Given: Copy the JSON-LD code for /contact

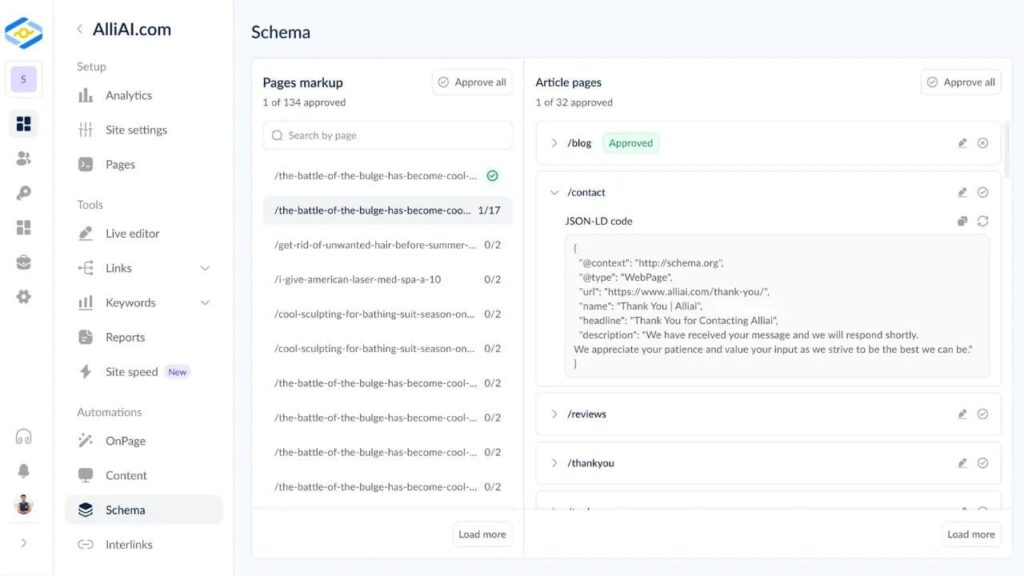Looking at the screenshot, I should 962,221.
